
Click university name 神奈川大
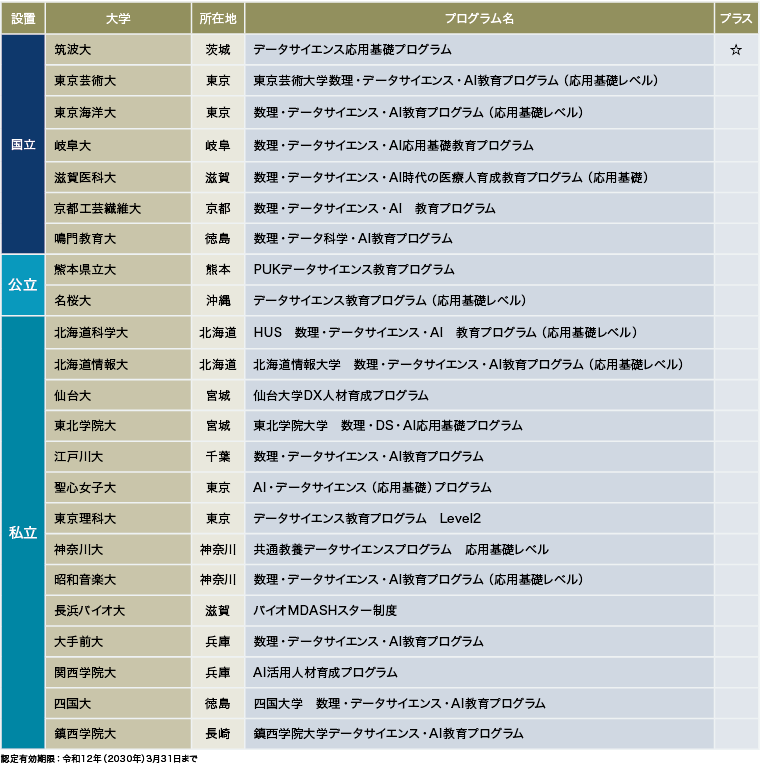[x=79, y=550]
